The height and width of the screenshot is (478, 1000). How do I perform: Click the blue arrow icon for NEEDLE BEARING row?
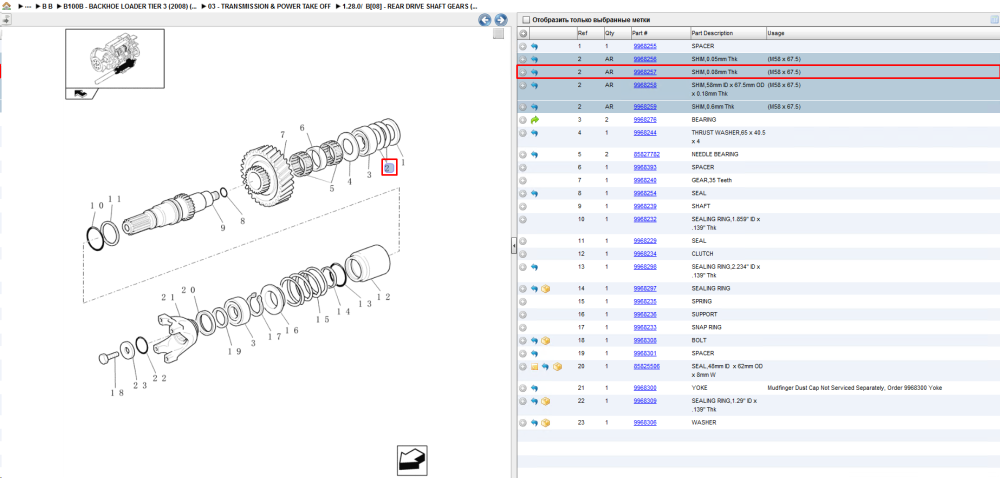pos(534,155)
